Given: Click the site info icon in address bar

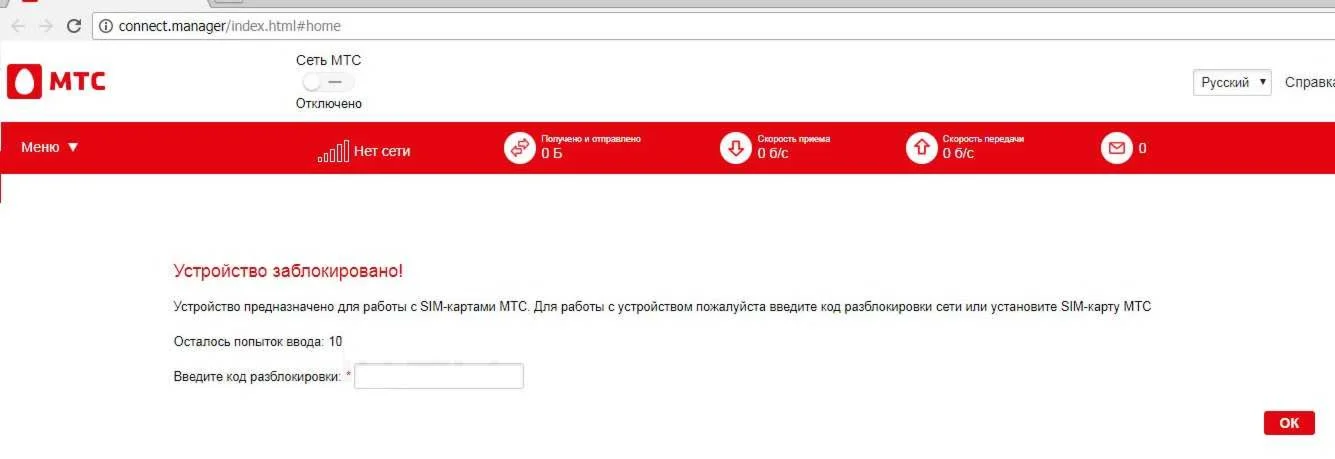Looking at the screenshot, I should tap(105, 26).
